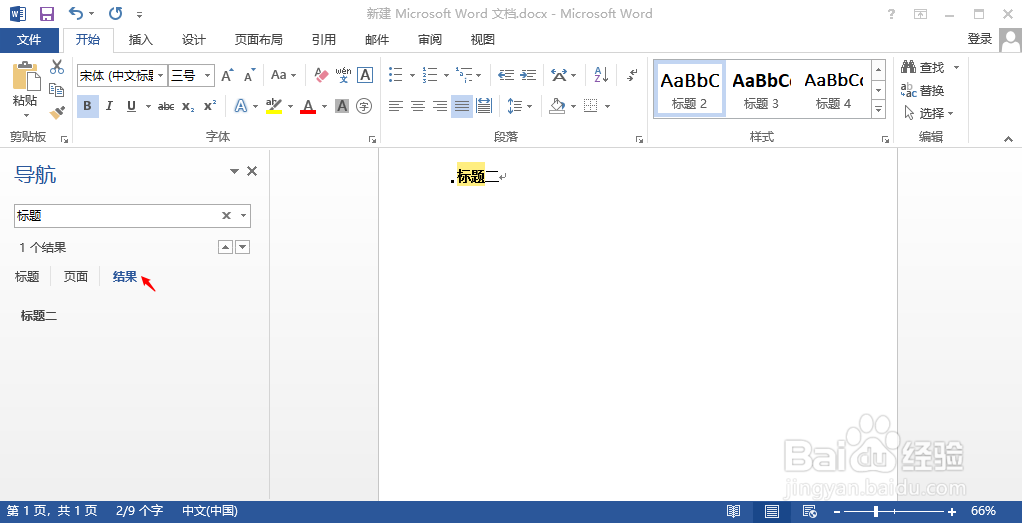The image size is (1022, 523).
Task: Expand the numbered list options
Action: coord(446,76)
